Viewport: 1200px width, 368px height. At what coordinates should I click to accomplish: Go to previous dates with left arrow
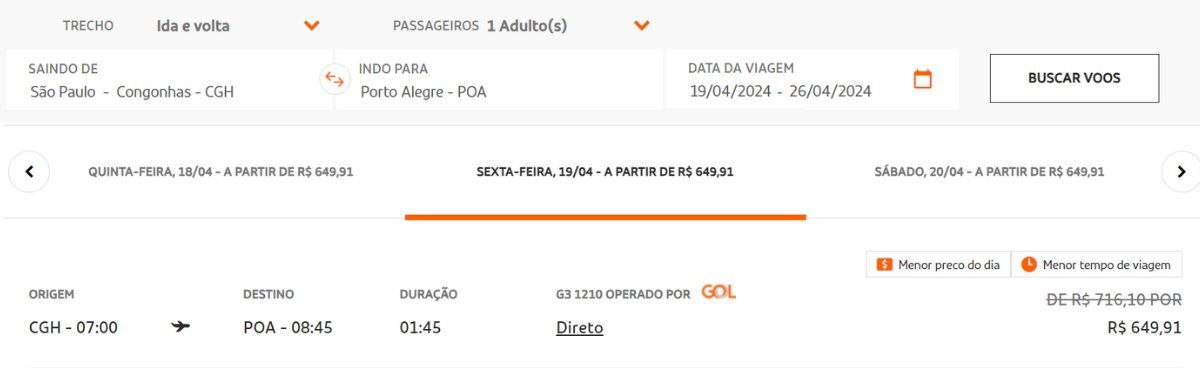coord(29,172)
